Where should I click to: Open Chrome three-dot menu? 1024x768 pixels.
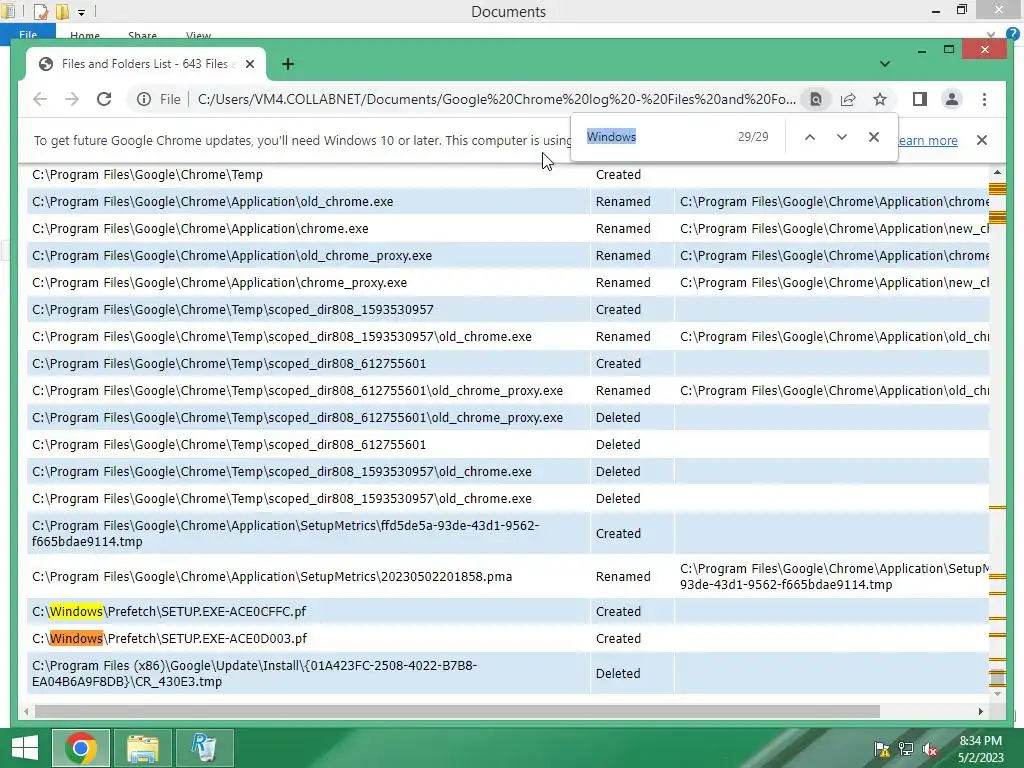[984, 99]
